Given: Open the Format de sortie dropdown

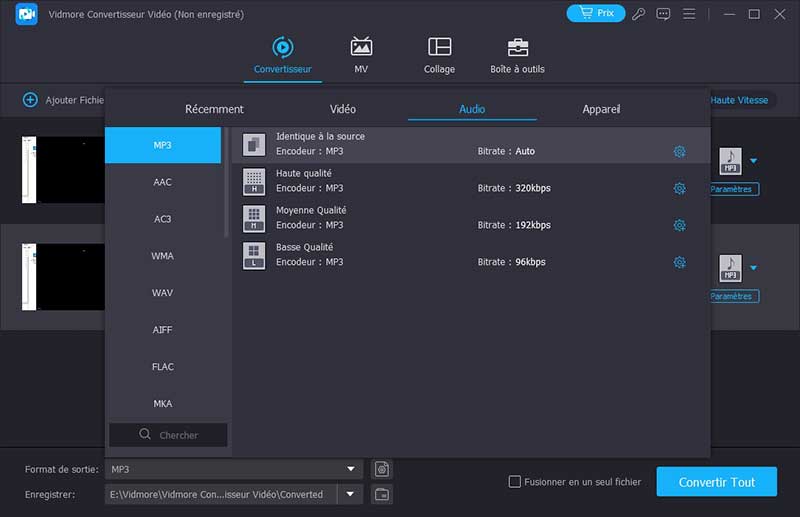Looking at the screenshot, I should pos(234,469).
